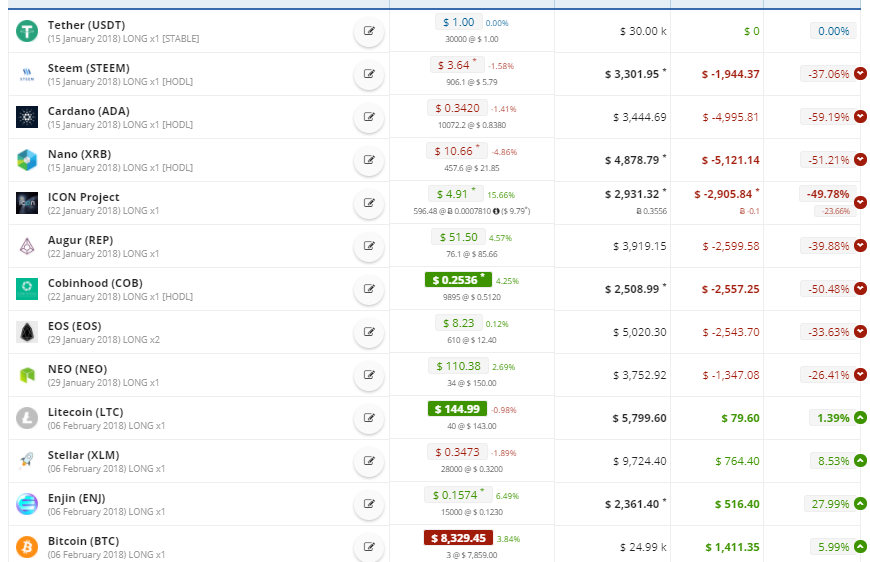Click the EOS red down arrow
The height and width of the screenshot is (562, 870).
860,331
